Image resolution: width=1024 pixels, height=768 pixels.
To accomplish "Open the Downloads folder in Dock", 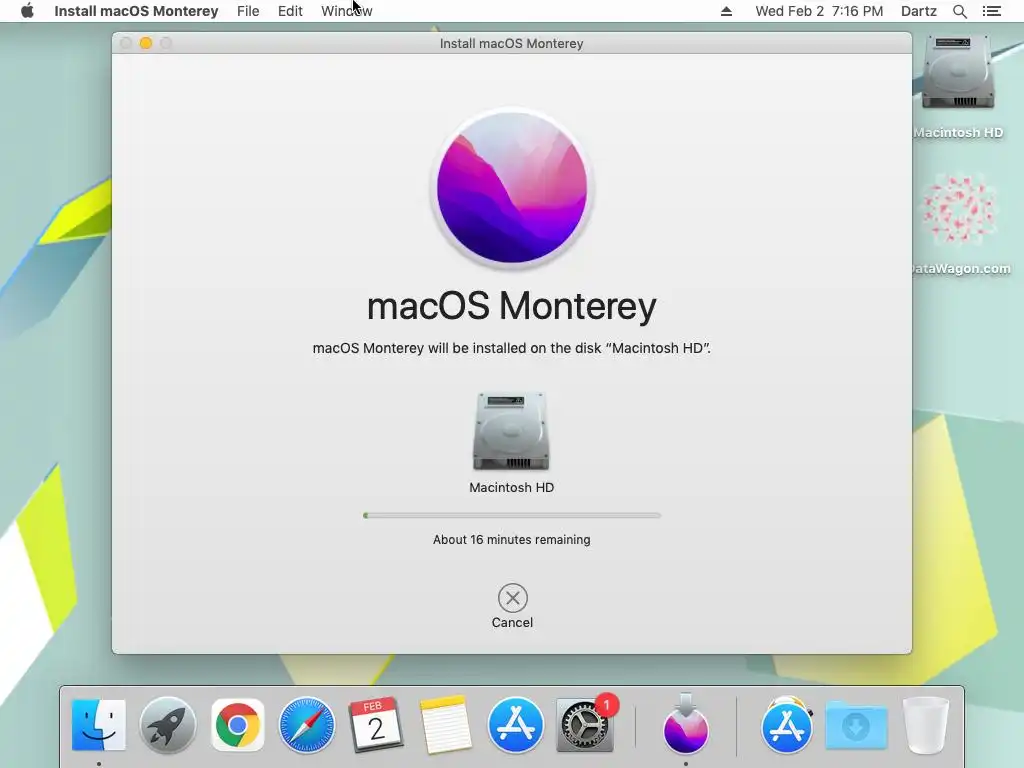I will tap(856, 725).
